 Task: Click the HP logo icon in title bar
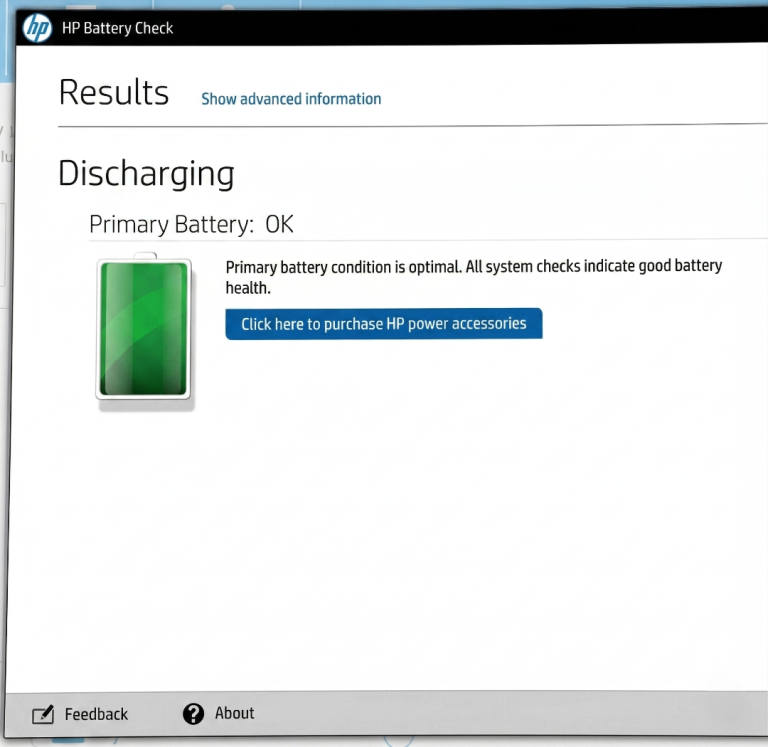click(37, 28)
